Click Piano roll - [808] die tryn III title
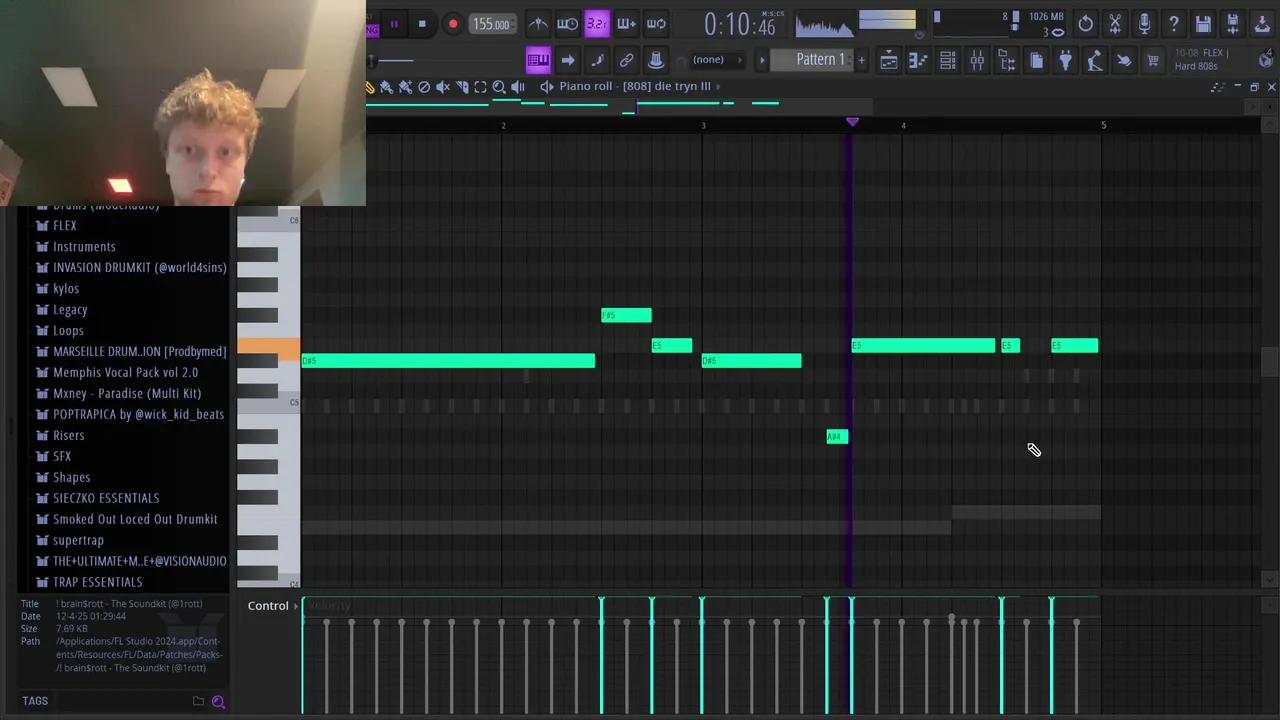1280x720 pixels. (x=635, y=86)
